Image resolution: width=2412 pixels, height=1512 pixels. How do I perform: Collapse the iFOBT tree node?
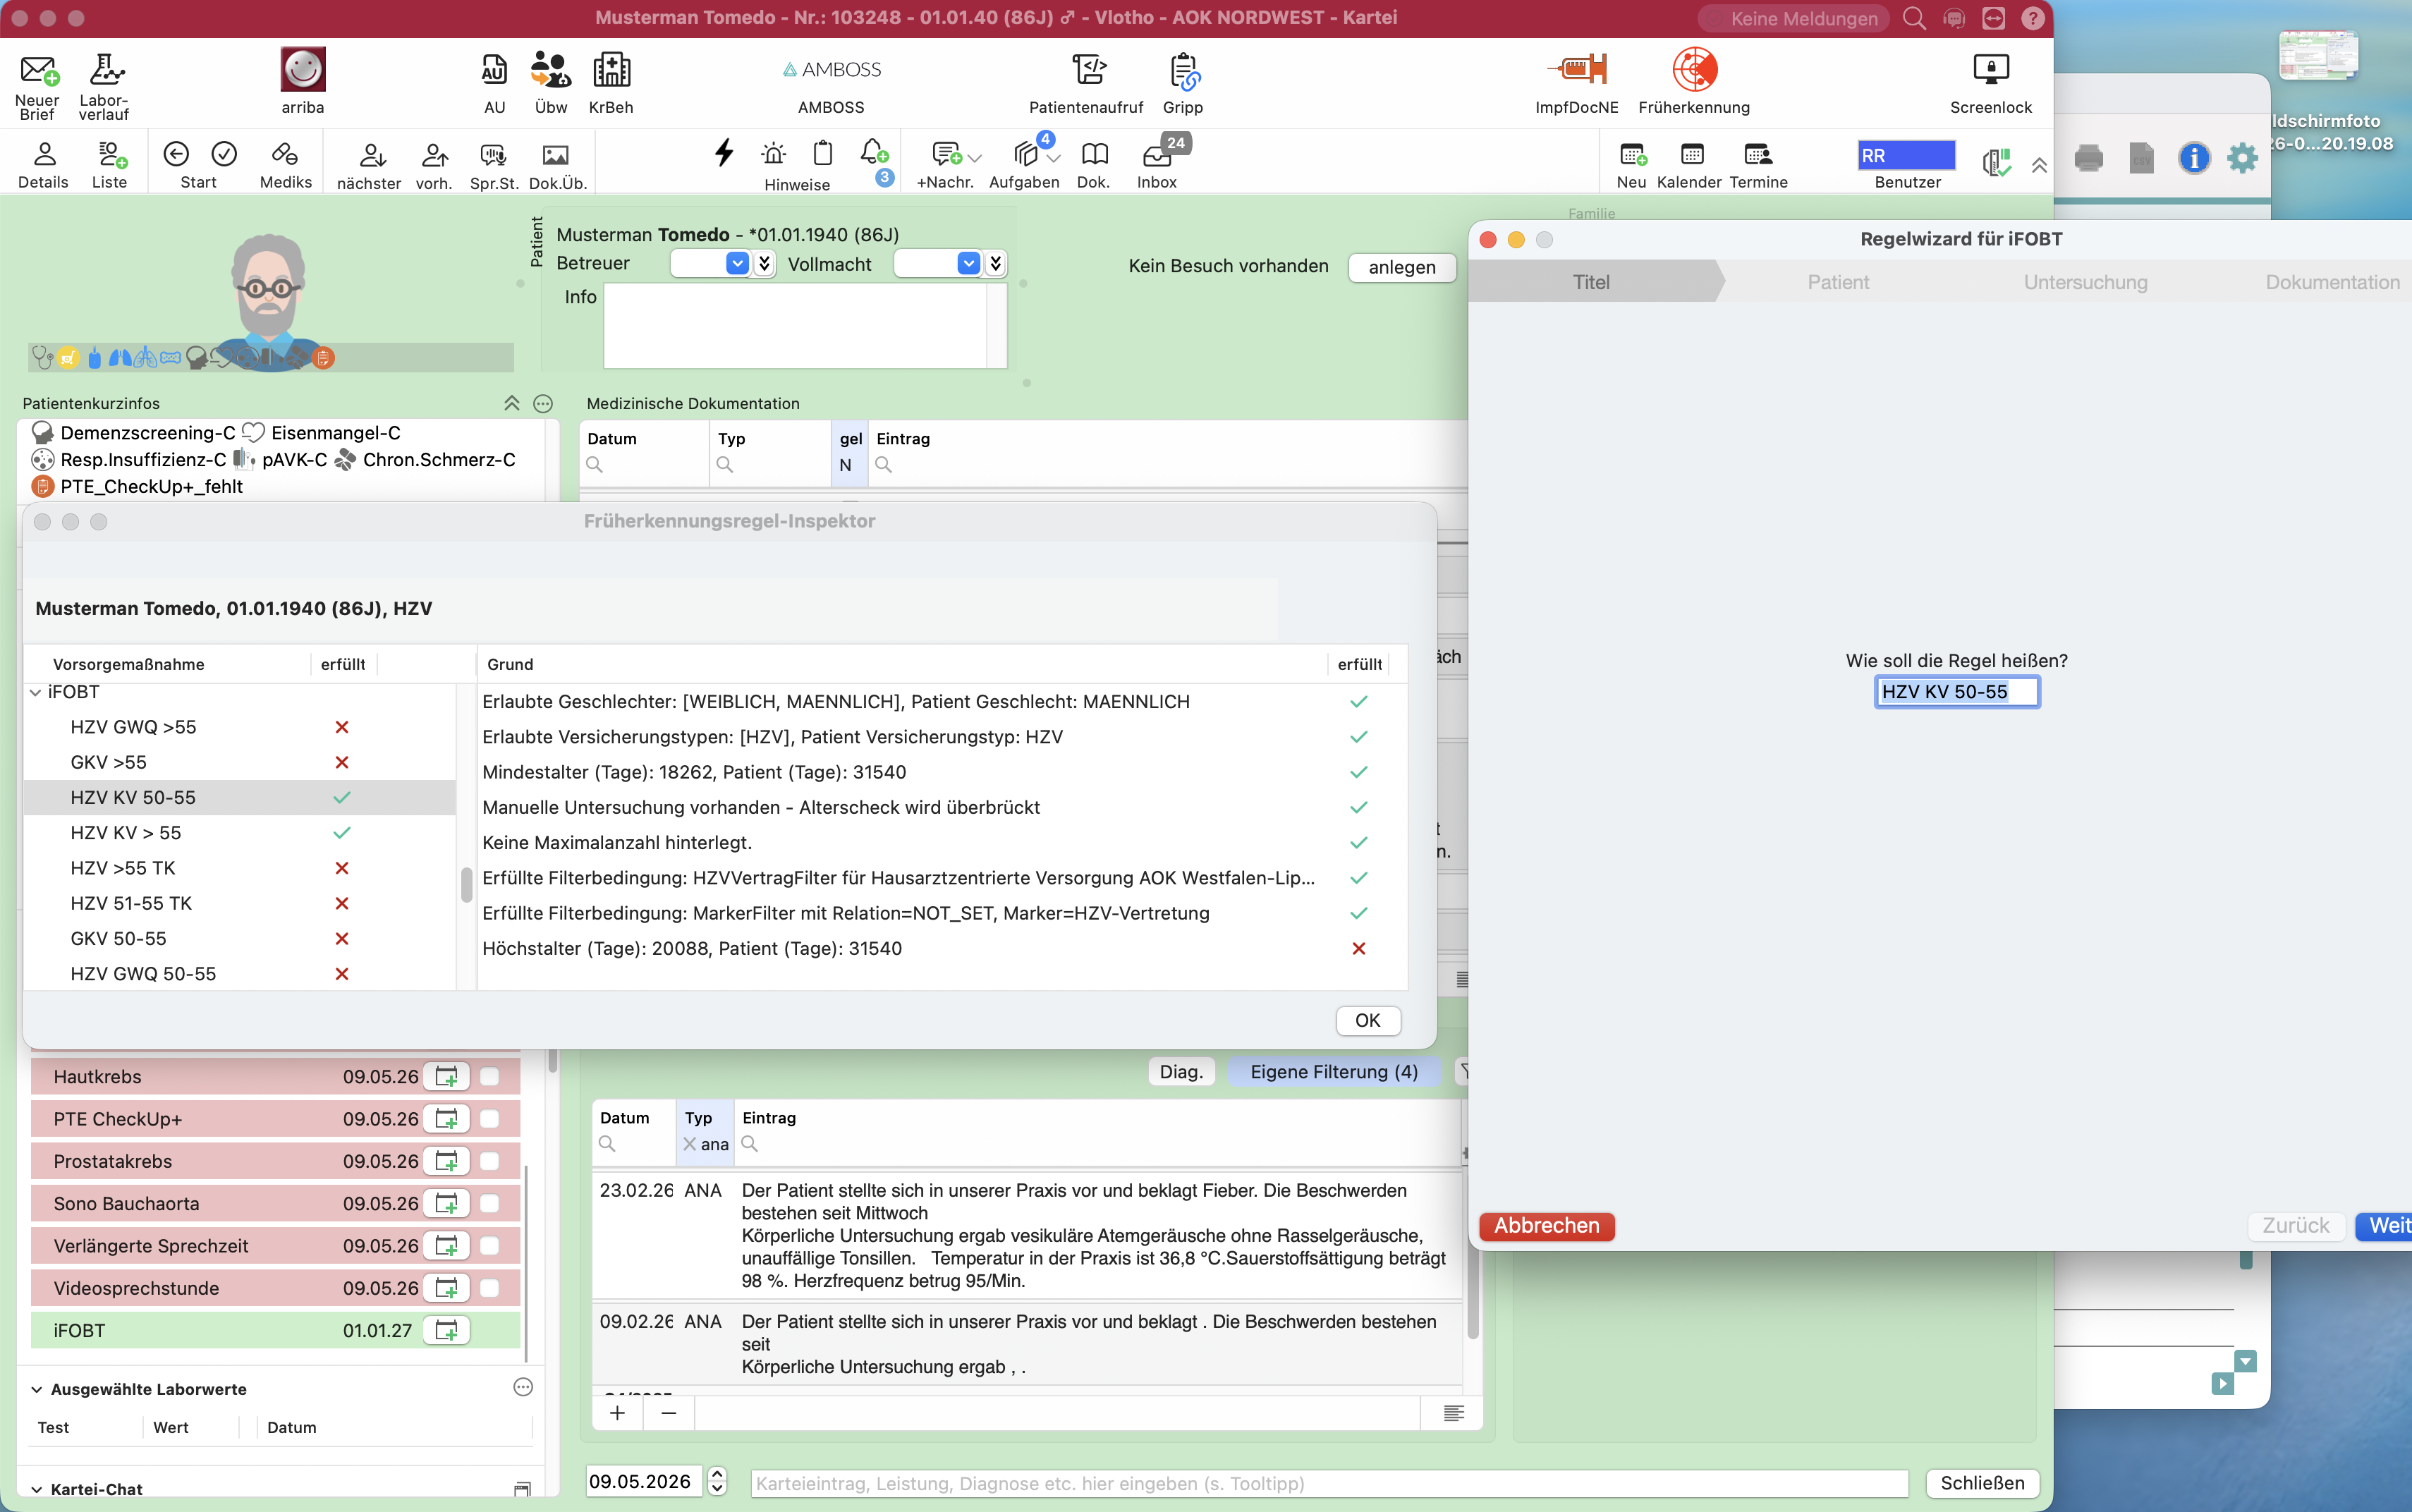[x=36, y=692]
